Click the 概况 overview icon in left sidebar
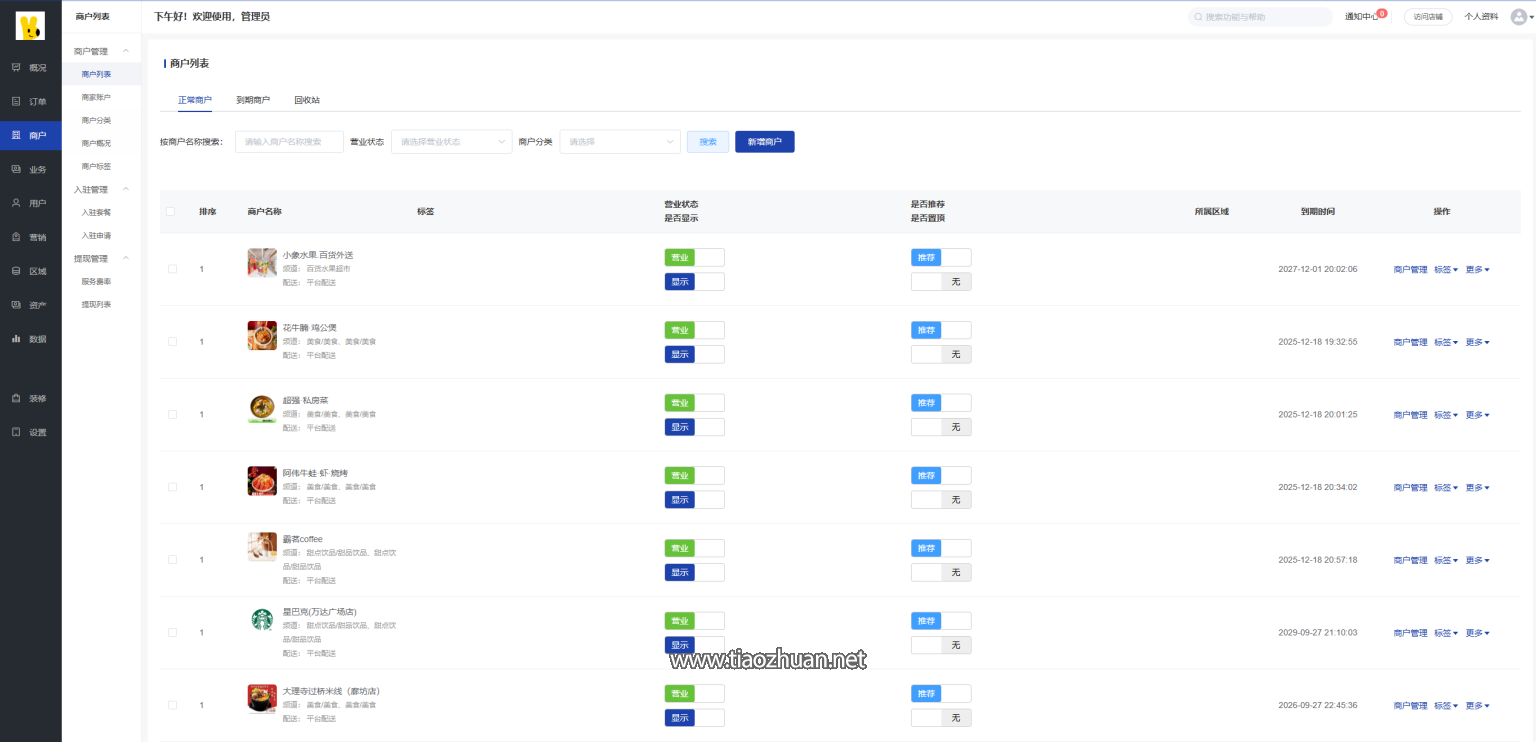 pos(16,68)
